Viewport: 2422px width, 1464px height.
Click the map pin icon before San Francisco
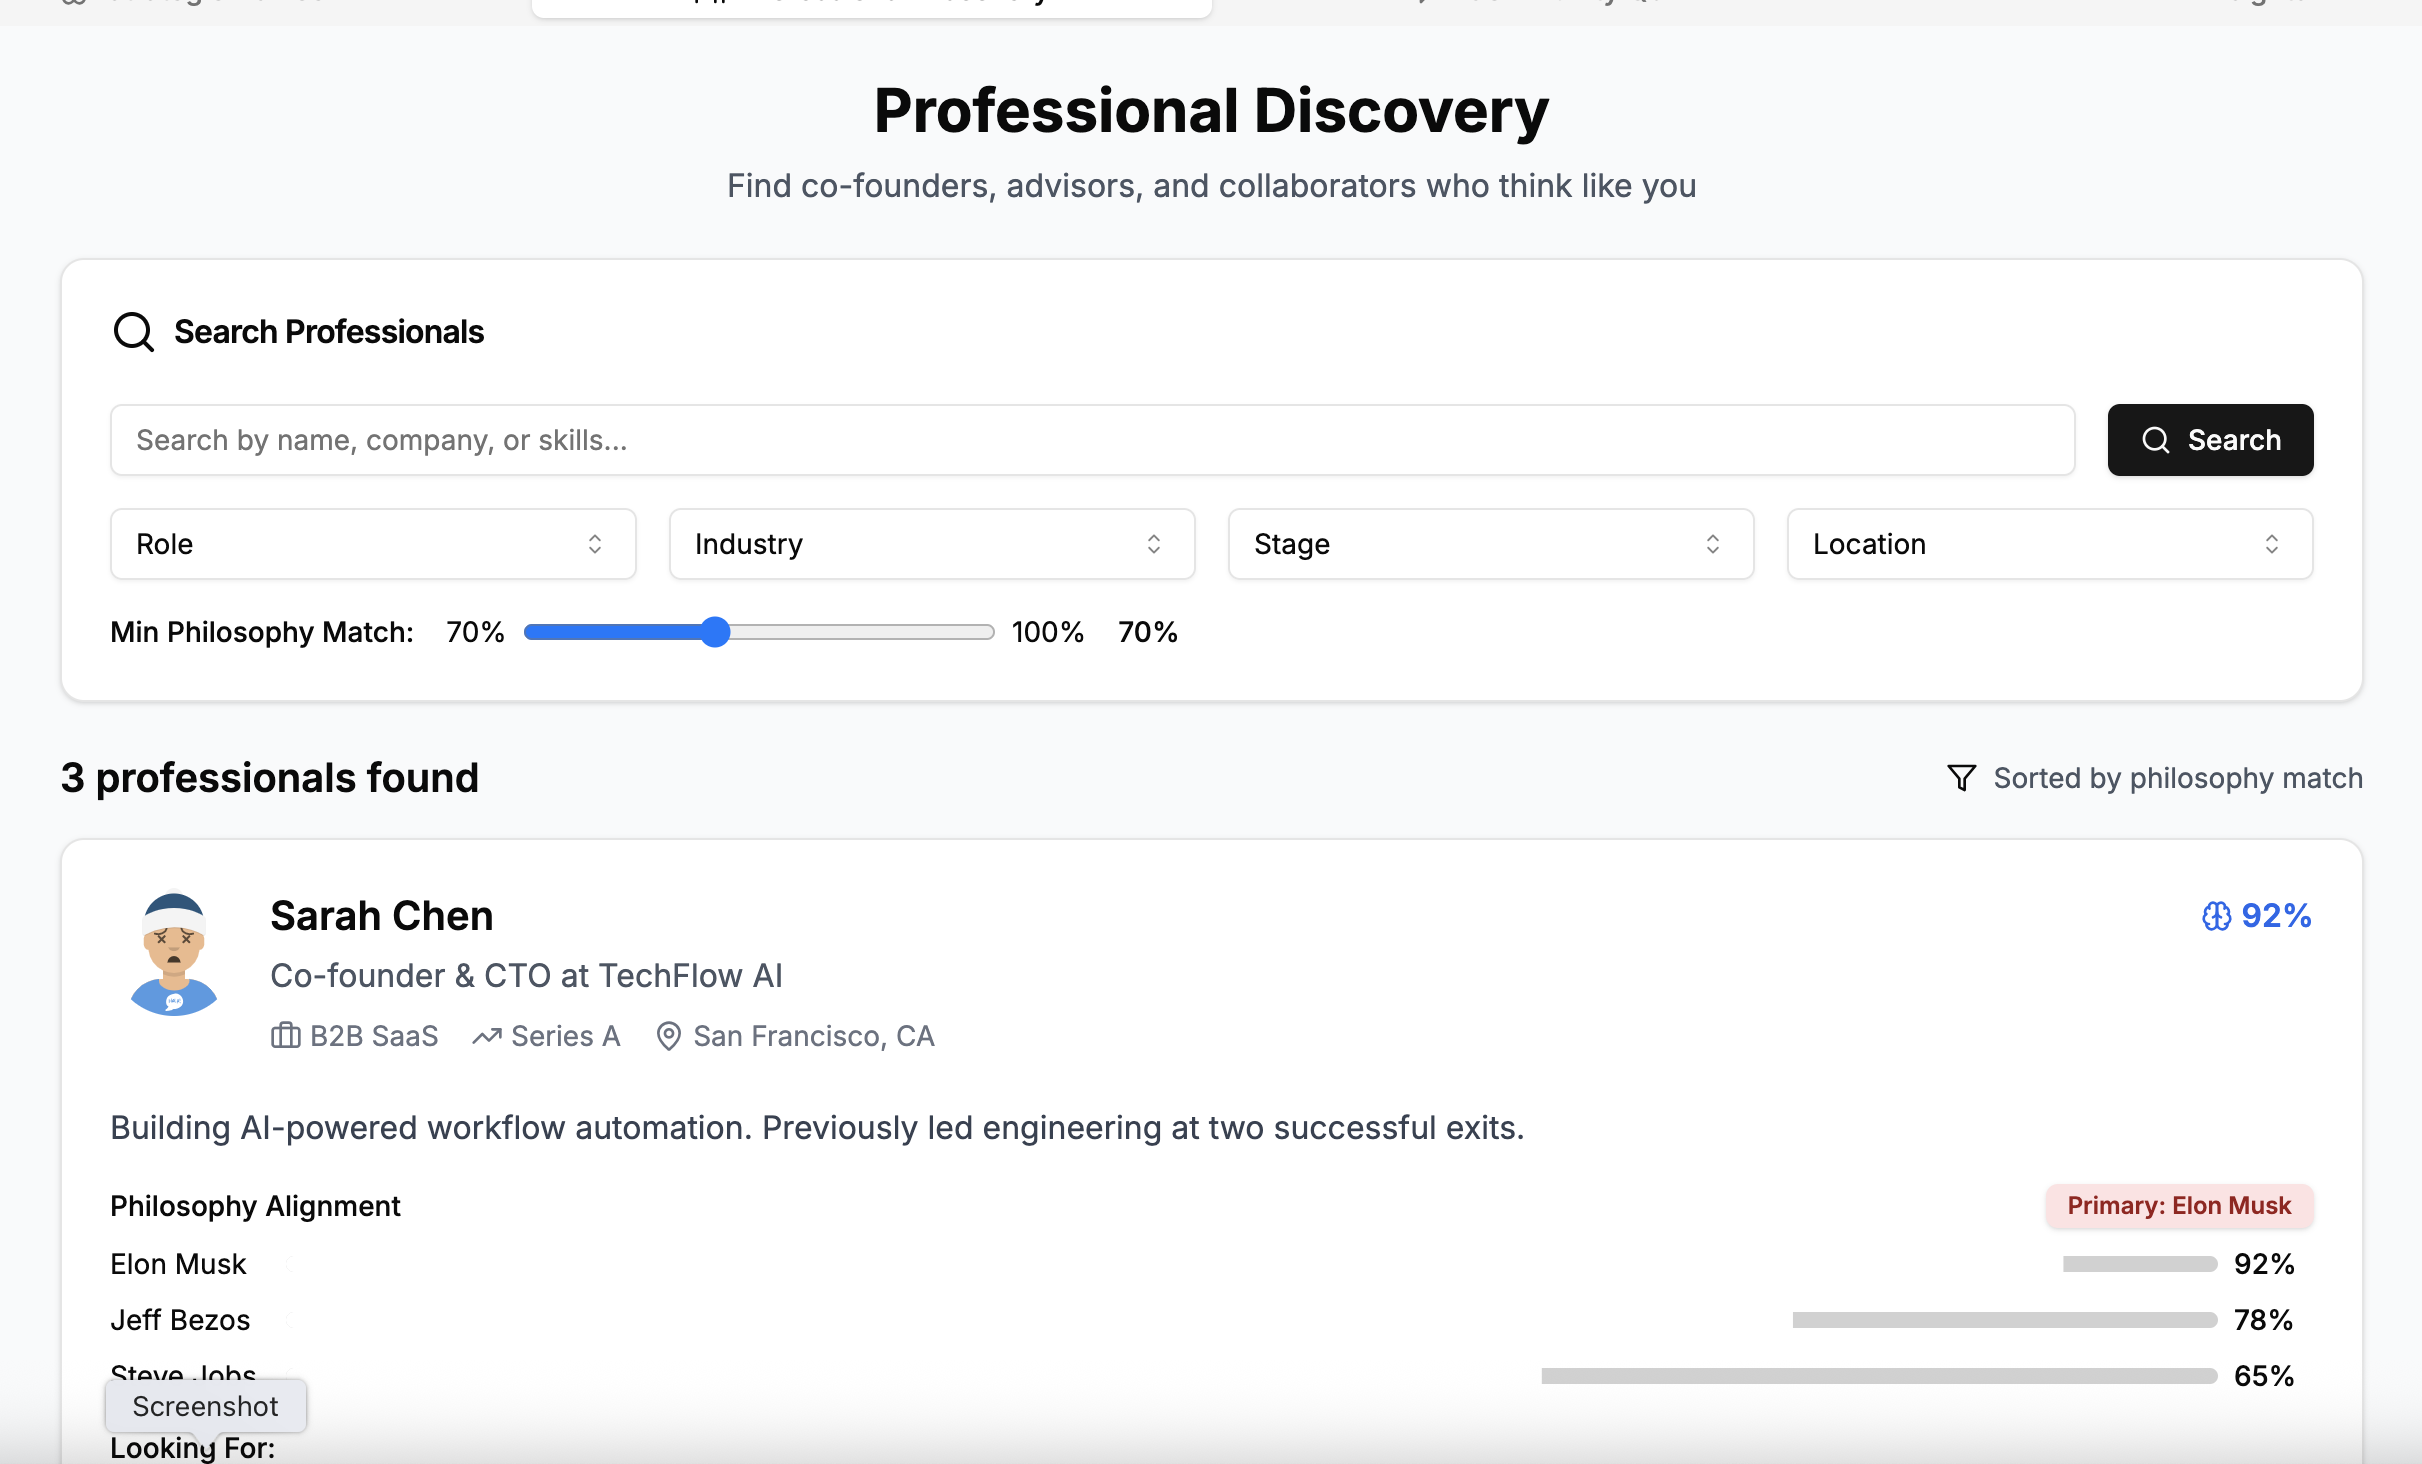(x=668, y=1036)
